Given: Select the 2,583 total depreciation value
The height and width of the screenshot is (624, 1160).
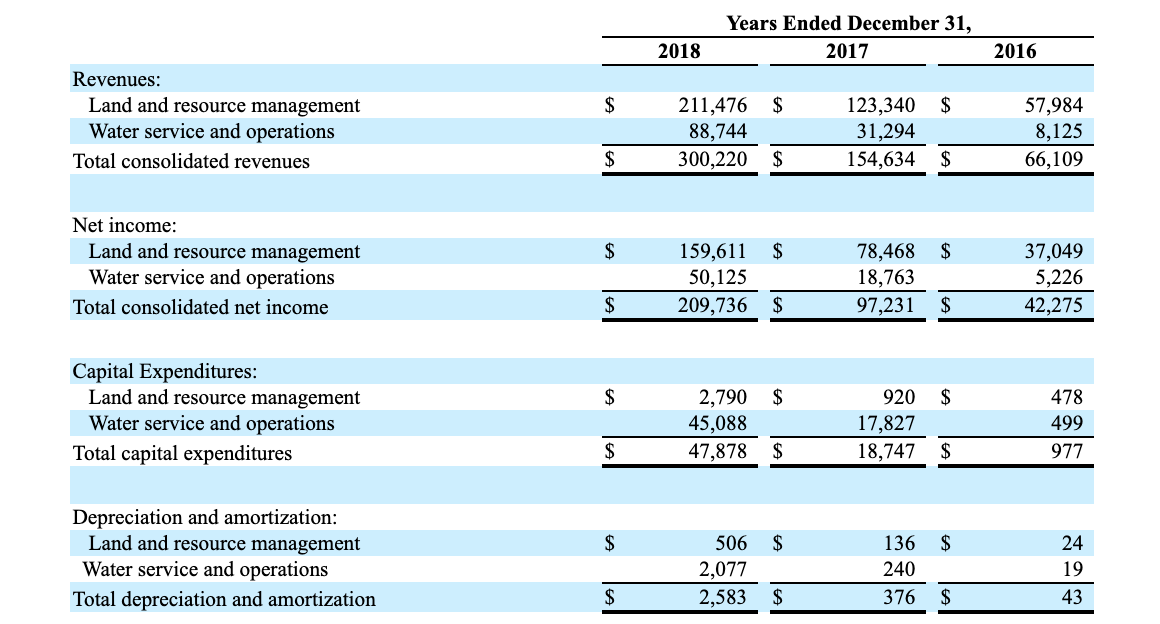Looking at the screenshot, I should pyautogui.click(x=725, y=597).
